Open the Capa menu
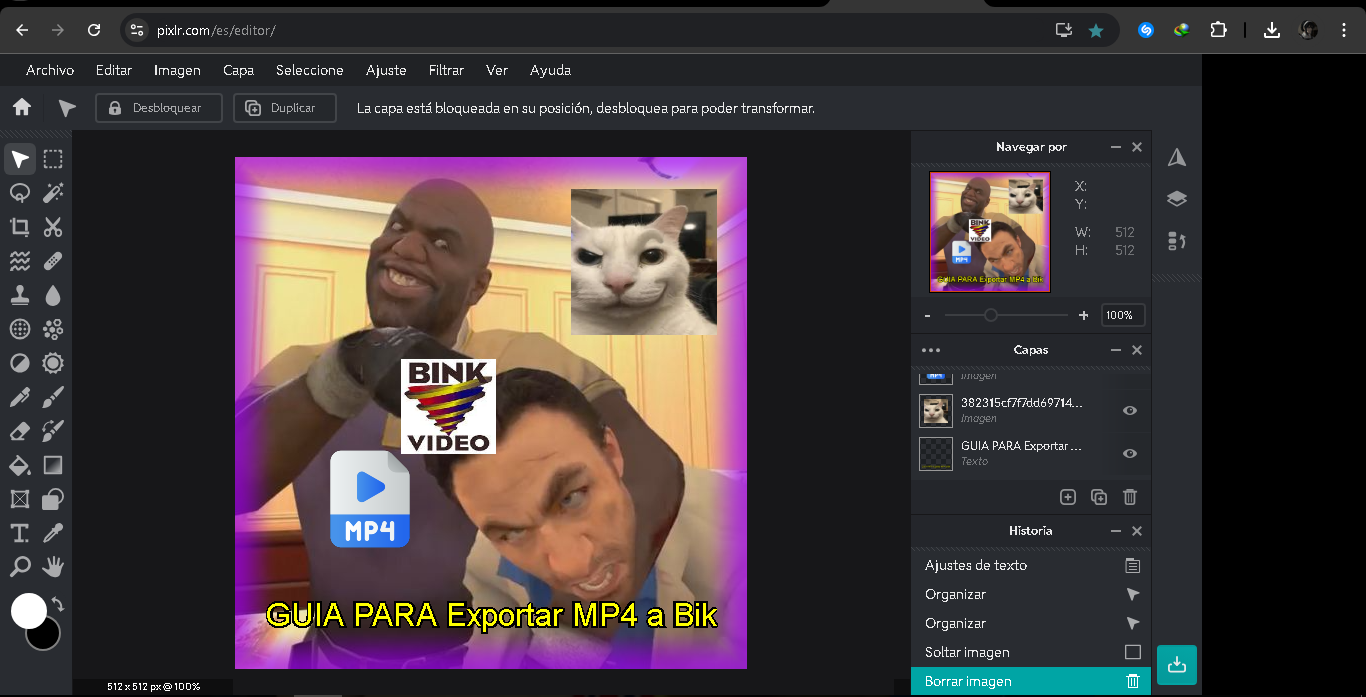The image size is (1366, 697). 238,70
